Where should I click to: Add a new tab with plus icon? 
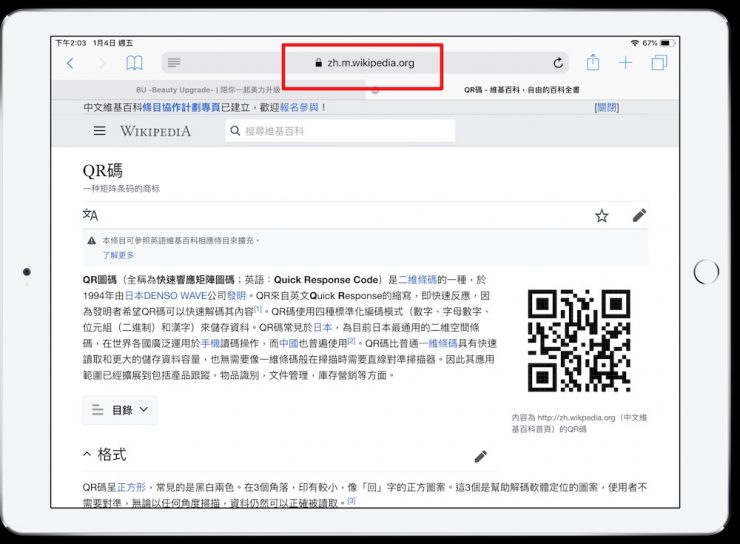click(x=626, y=63)
